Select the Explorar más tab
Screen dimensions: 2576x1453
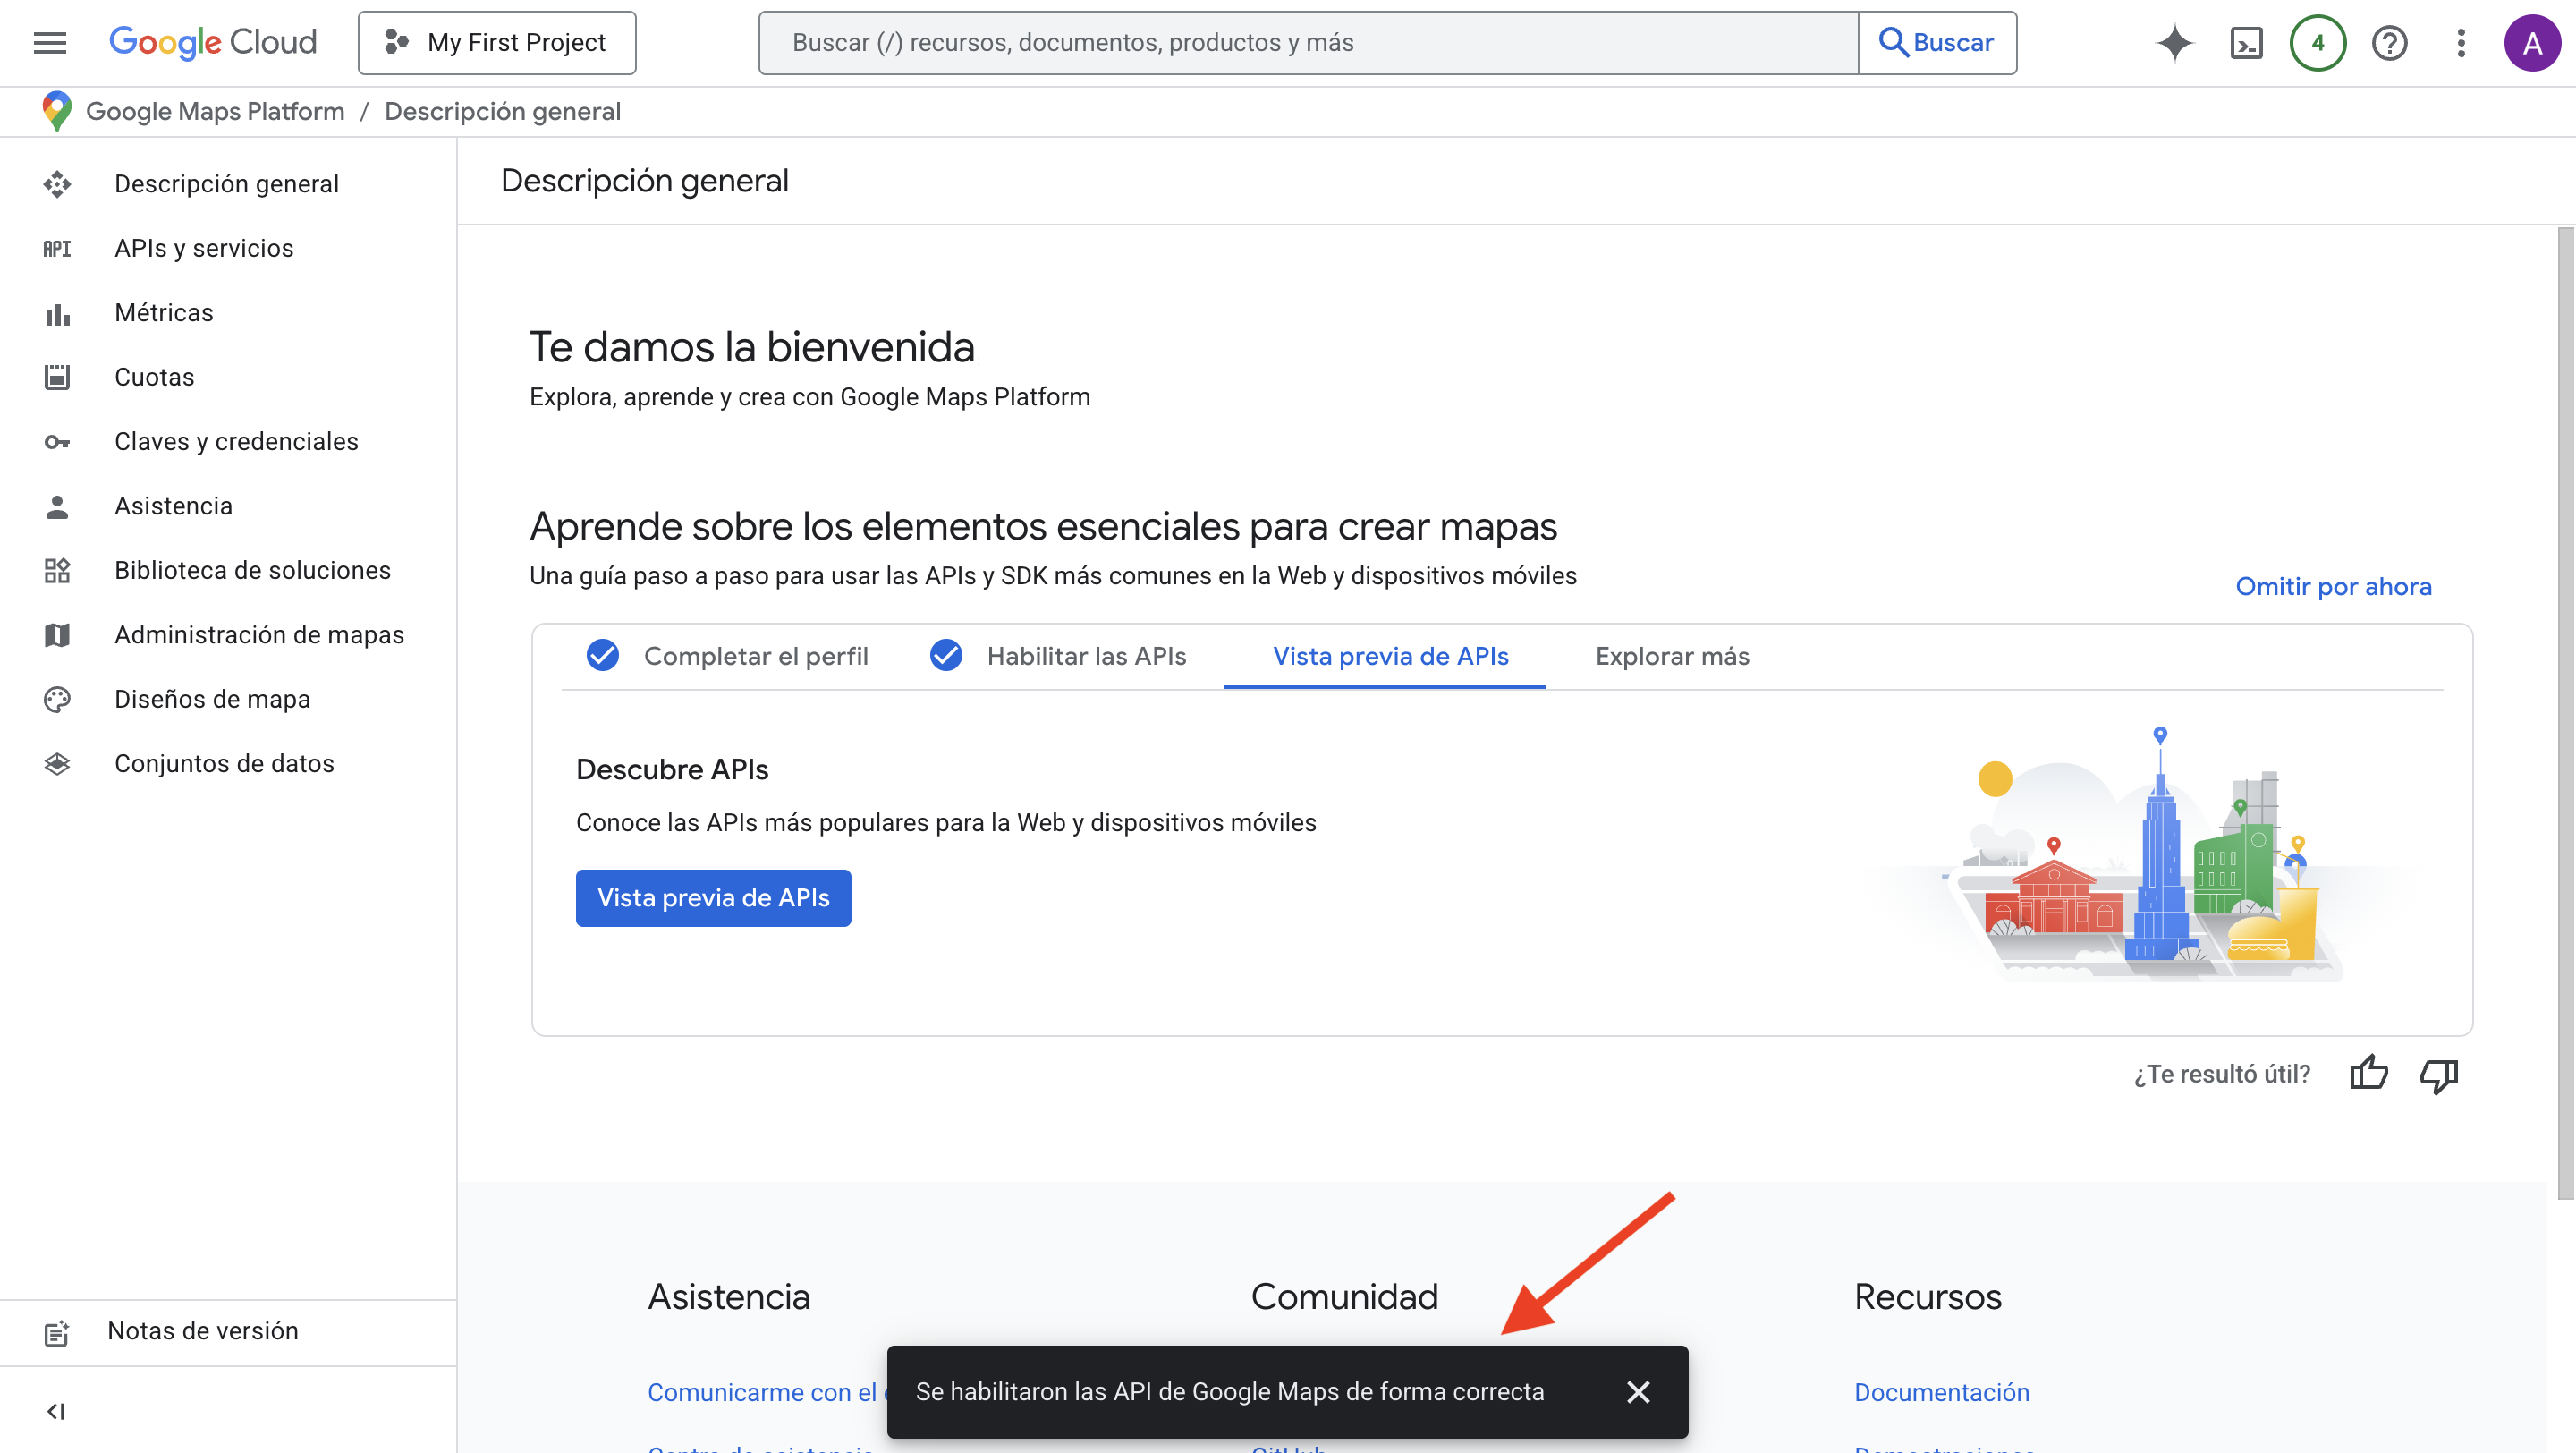point(1672,656)
